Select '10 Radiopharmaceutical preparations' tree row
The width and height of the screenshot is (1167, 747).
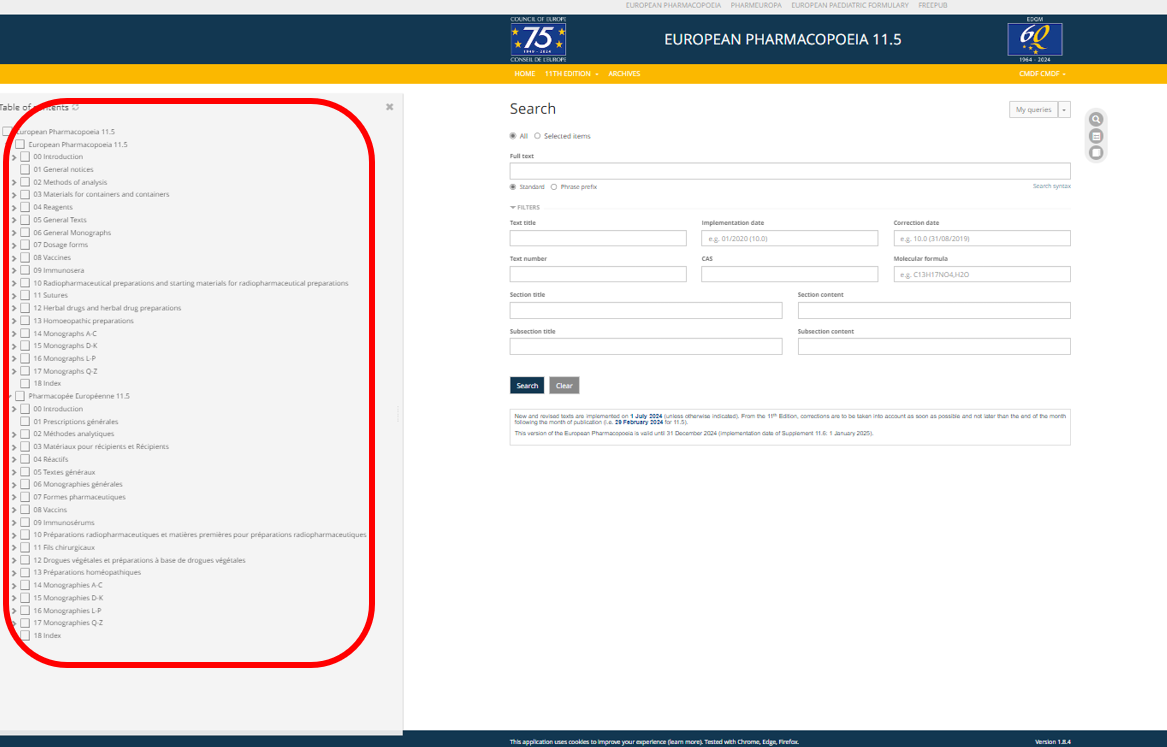191,283
